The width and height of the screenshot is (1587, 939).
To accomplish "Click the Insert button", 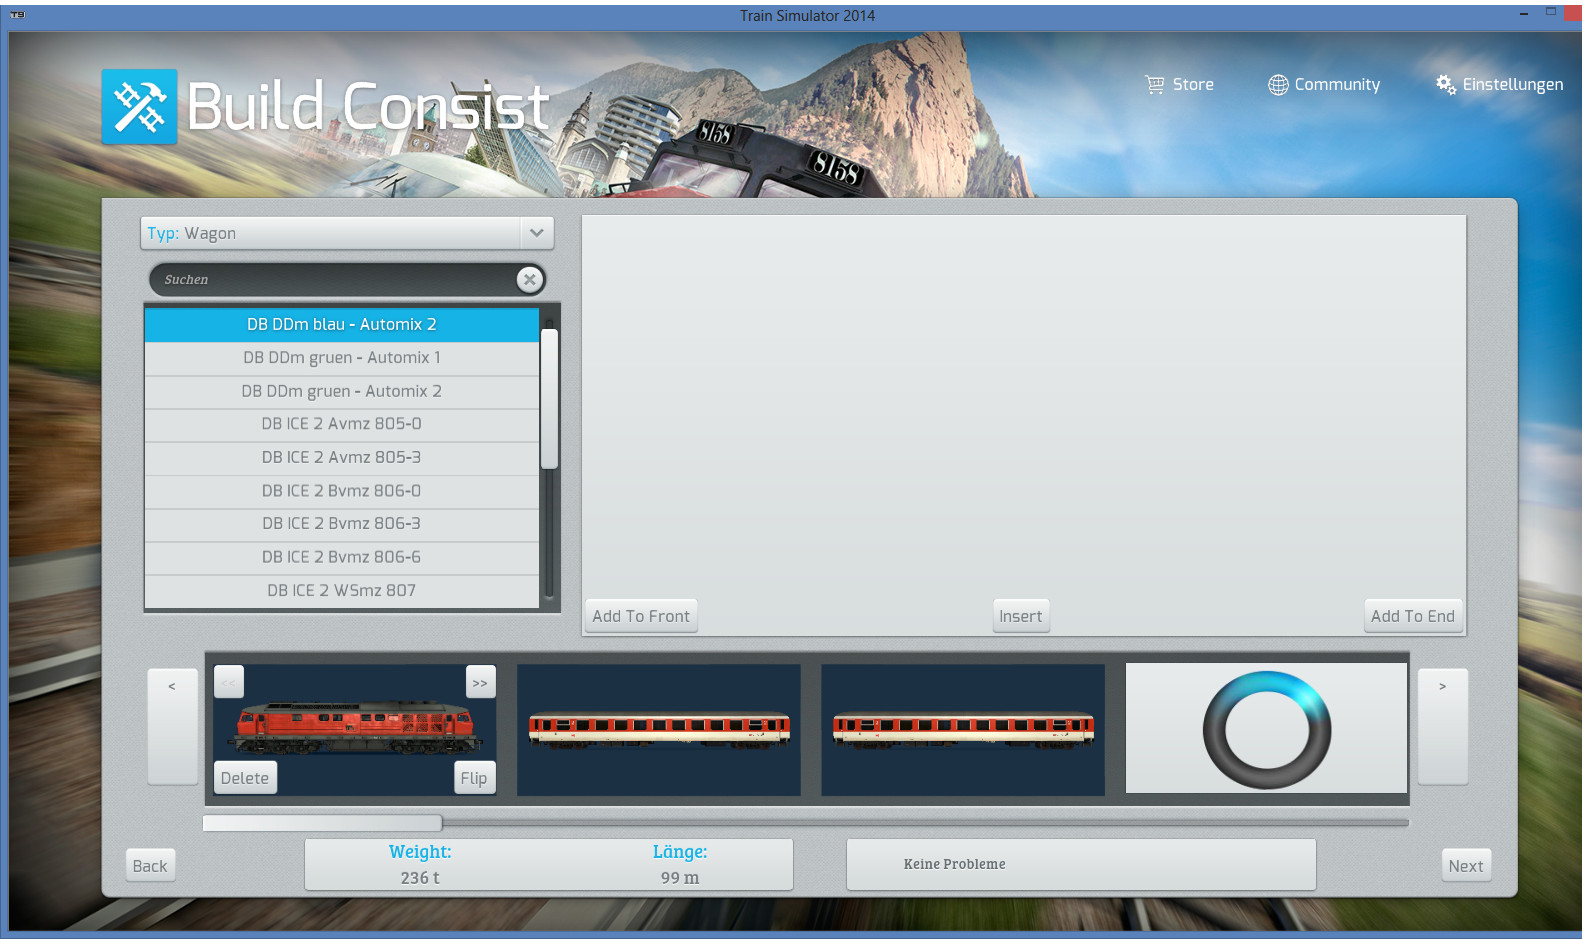I will click(1021, 616).
